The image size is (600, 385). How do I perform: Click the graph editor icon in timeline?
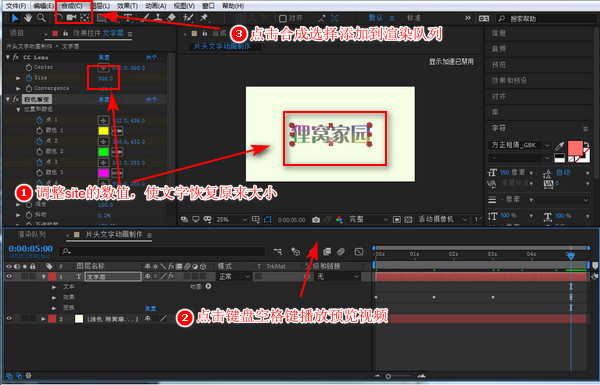pyautogui.click(x=359, y=251)
